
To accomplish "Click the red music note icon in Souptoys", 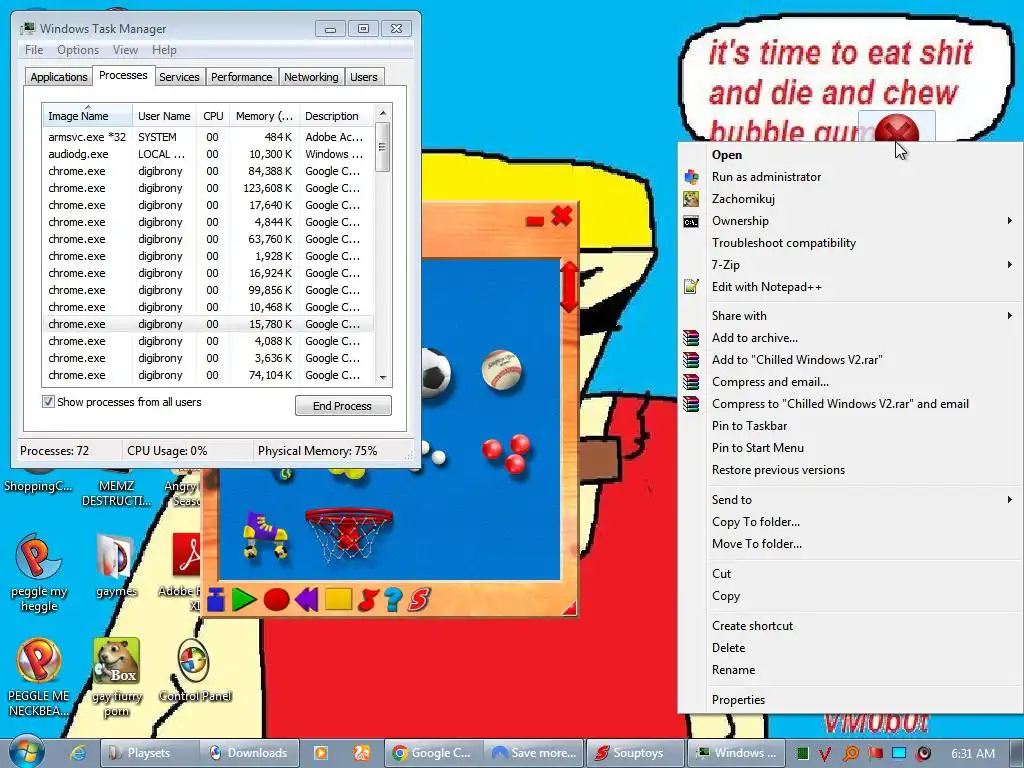I will pos(368,599).
